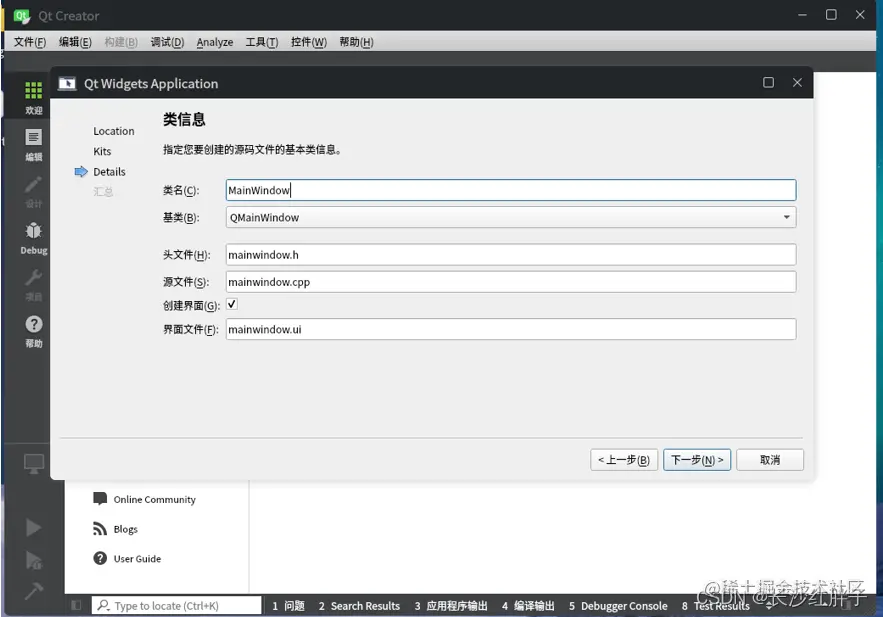Image resolution: width=883 pixels, height=617 pixels.
Task: Open the Help menu (帮助)
Action: 356,42
